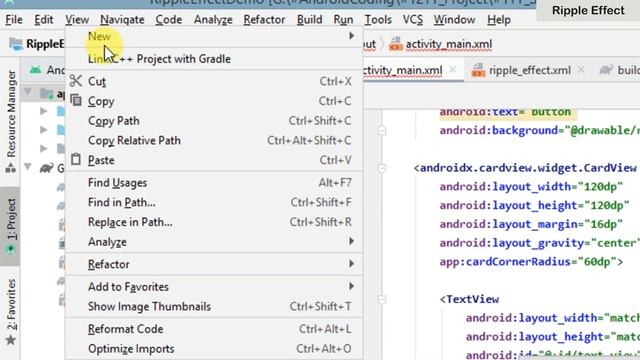
Task: Click the layout_height="120dp" line
Action: [x=534, y=205]
